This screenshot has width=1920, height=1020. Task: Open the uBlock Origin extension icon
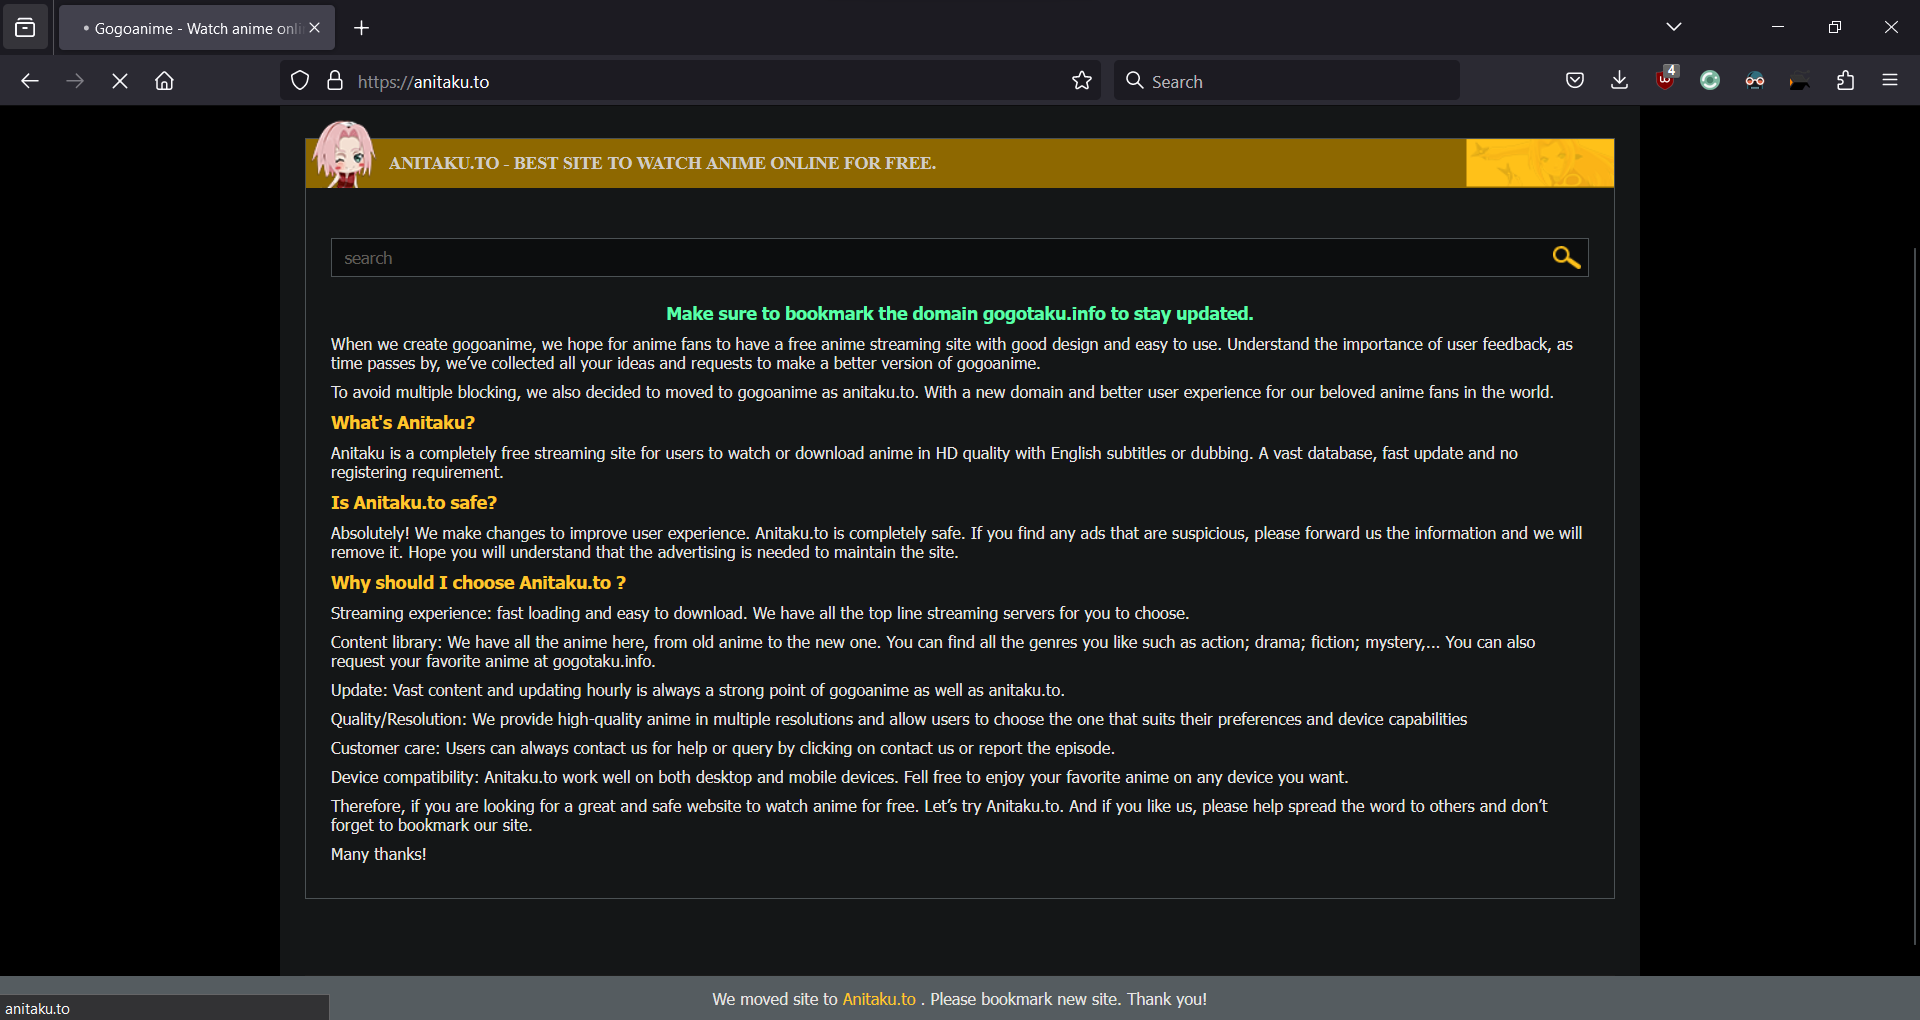coord(1665,80)
